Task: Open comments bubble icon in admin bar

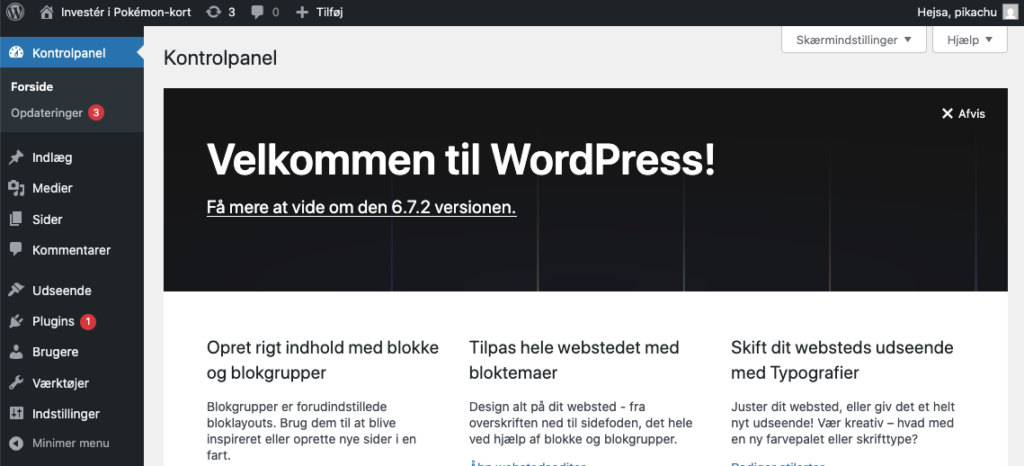Action: 258,12
